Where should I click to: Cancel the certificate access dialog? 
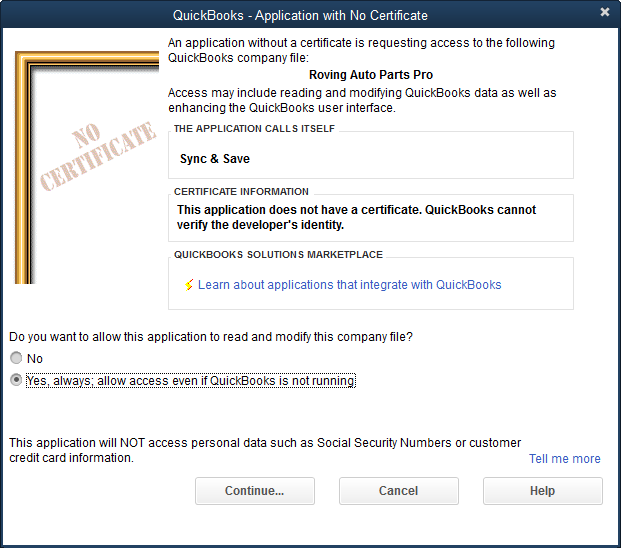pyautogui.click(x=398, y=491)
